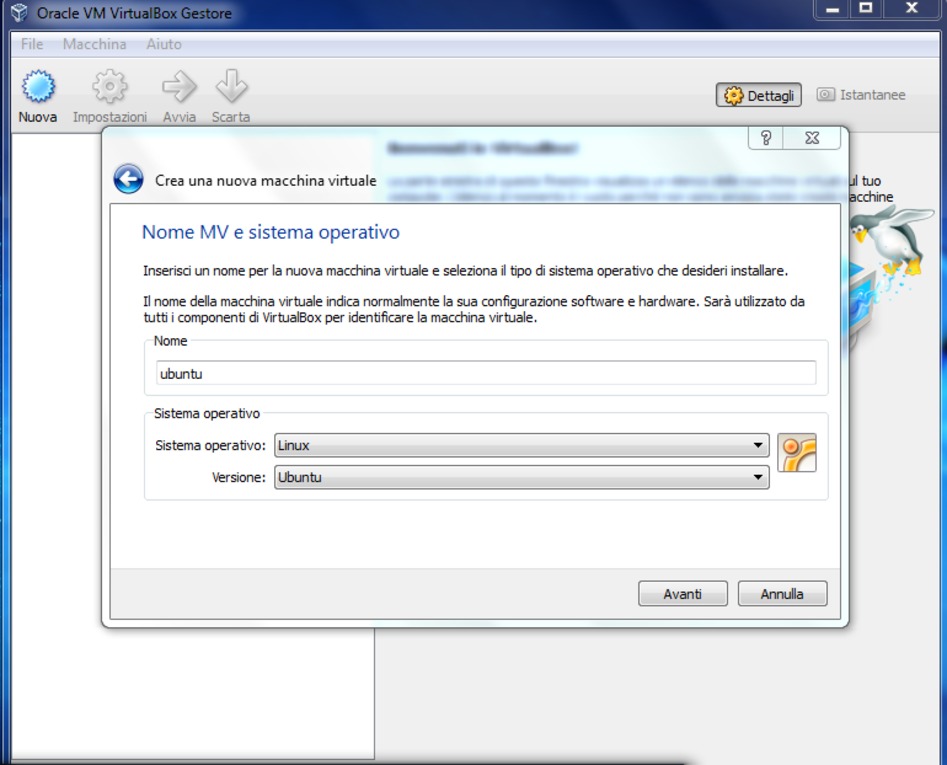This screenshot has width=947, height=765.
Task: Open the Versione dropdown
Action: pos(522,477)
